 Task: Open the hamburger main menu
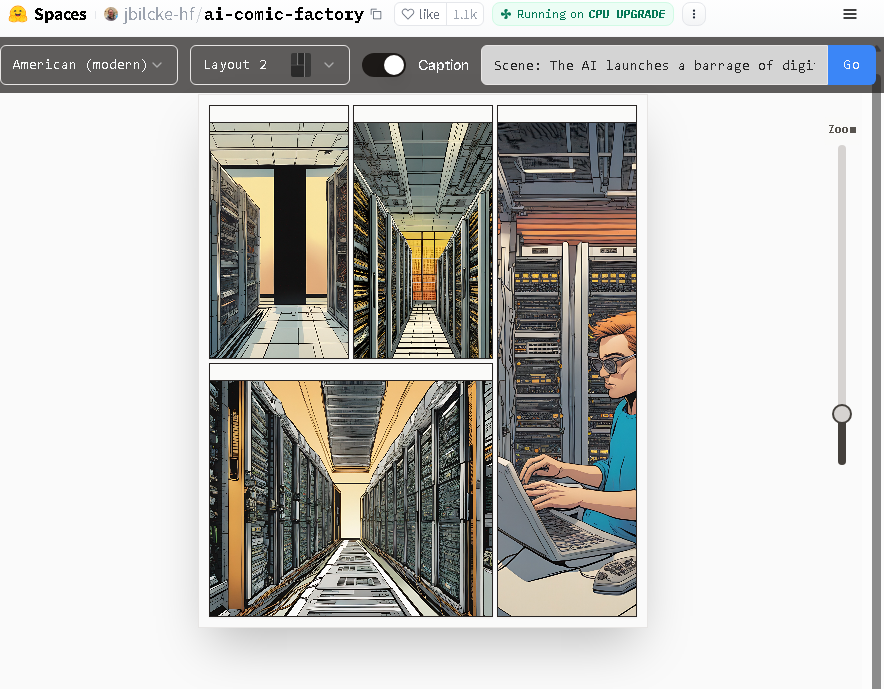point(850,14)
